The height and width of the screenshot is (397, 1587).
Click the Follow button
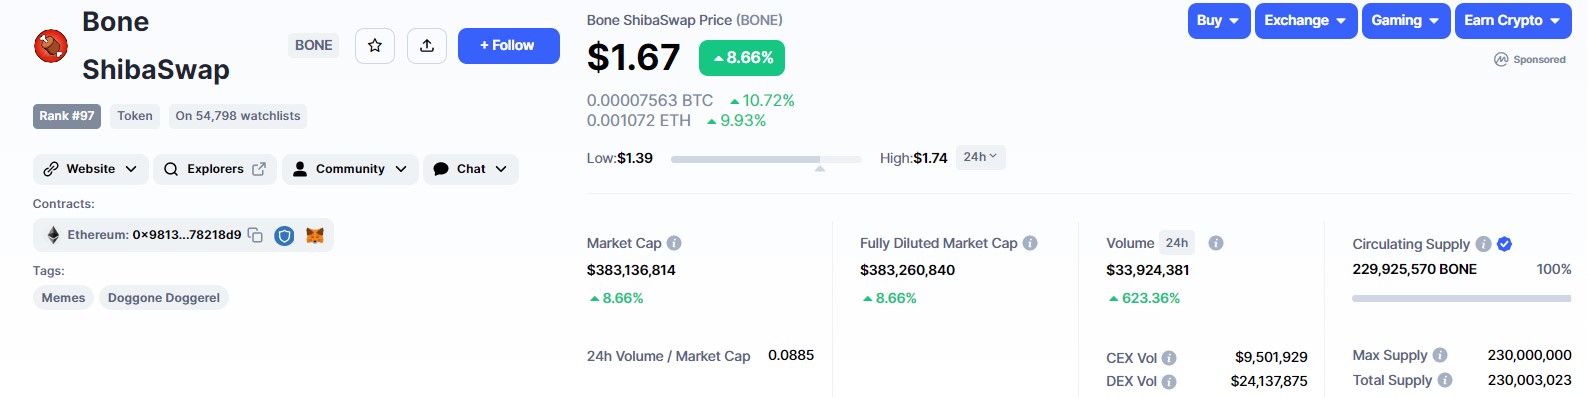tap(509, 46)
